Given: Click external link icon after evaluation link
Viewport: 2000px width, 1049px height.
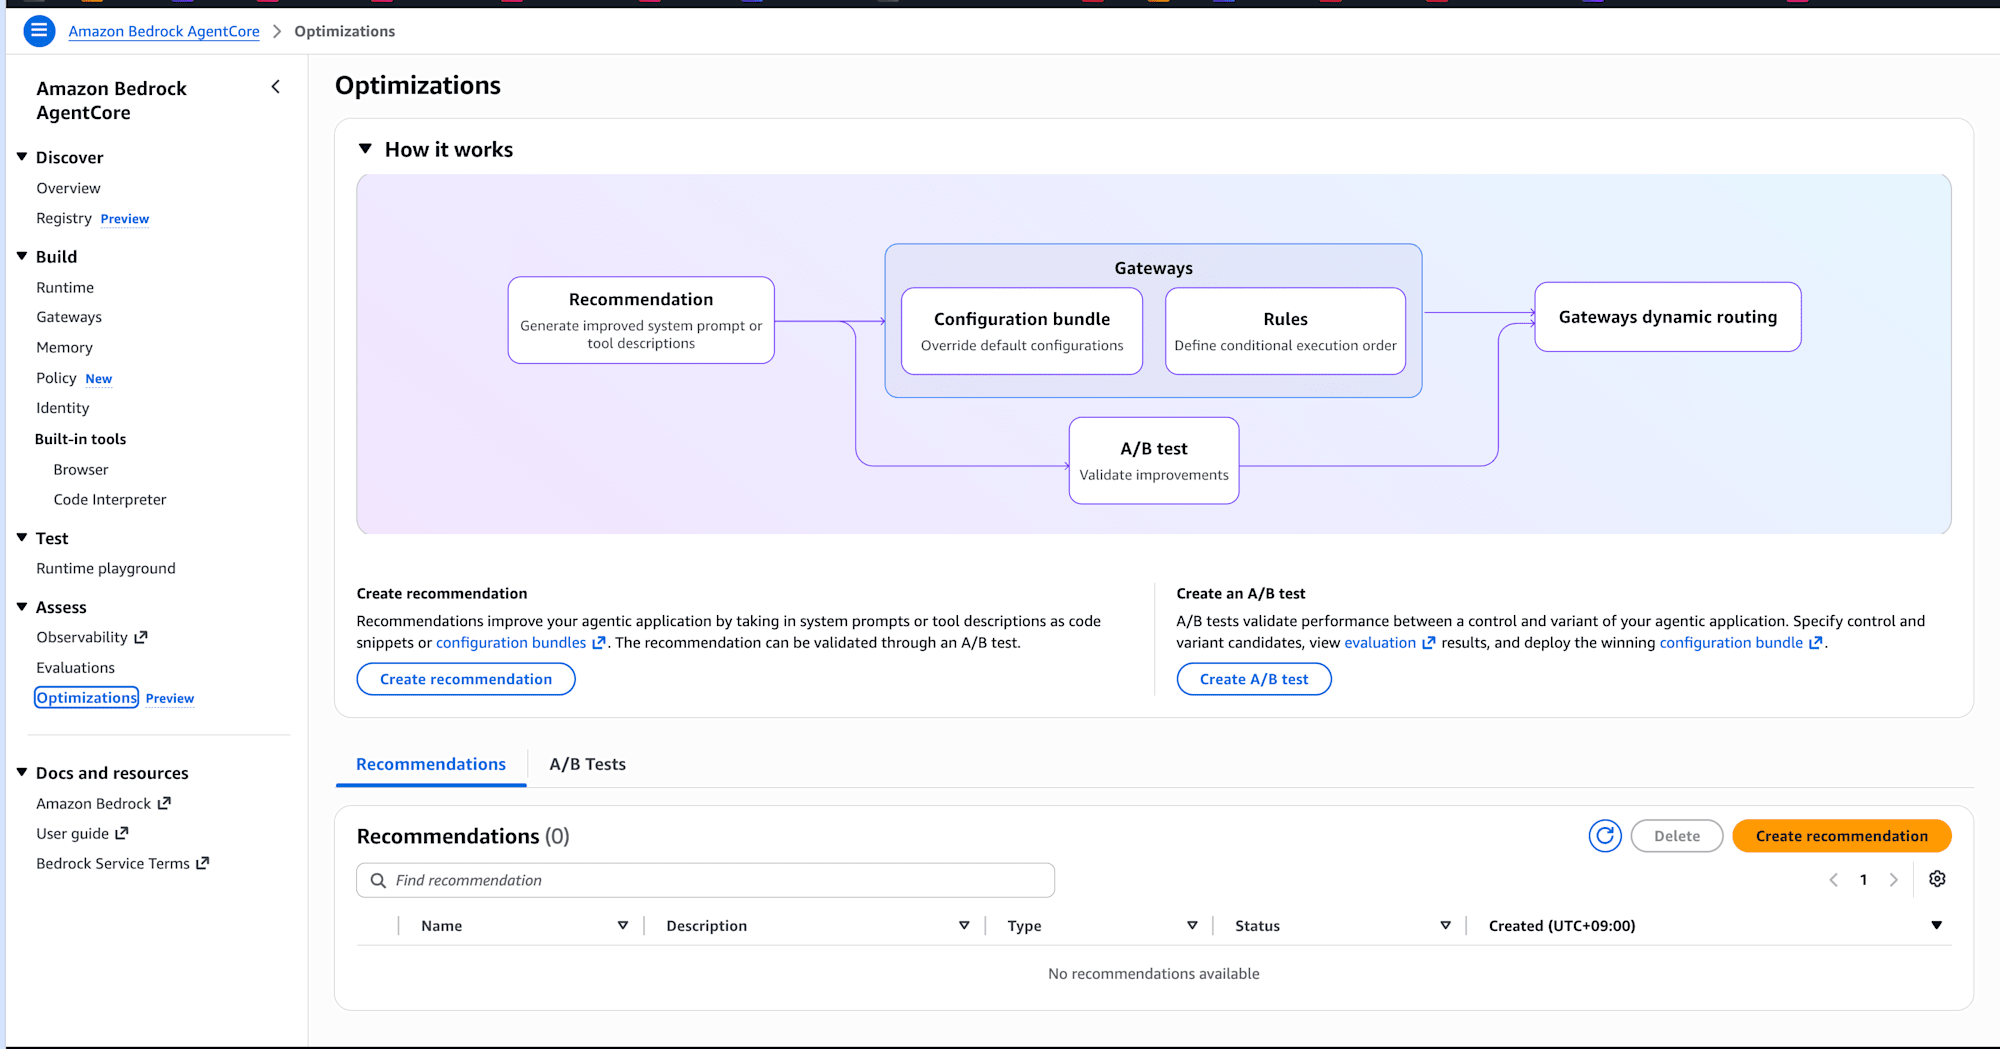Looking at the screenshot, I should click(x=1429, y=643).
